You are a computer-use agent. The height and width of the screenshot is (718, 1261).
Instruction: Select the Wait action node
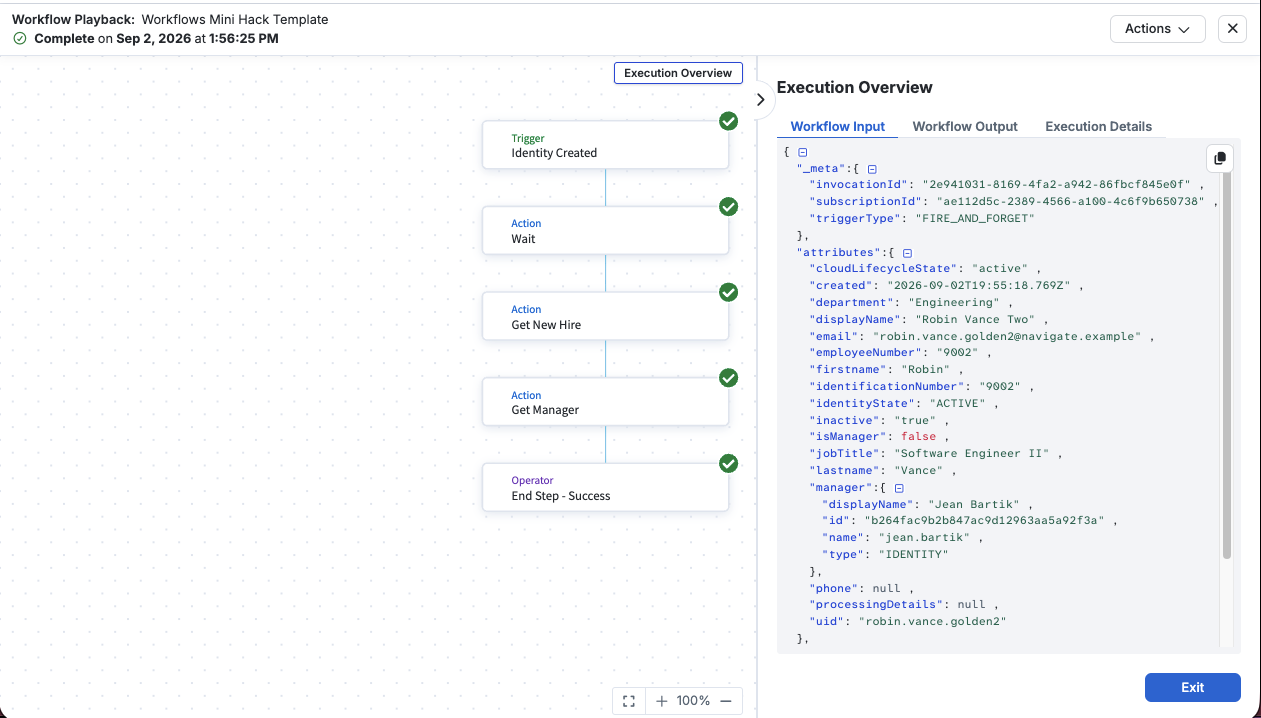point(605,231)
